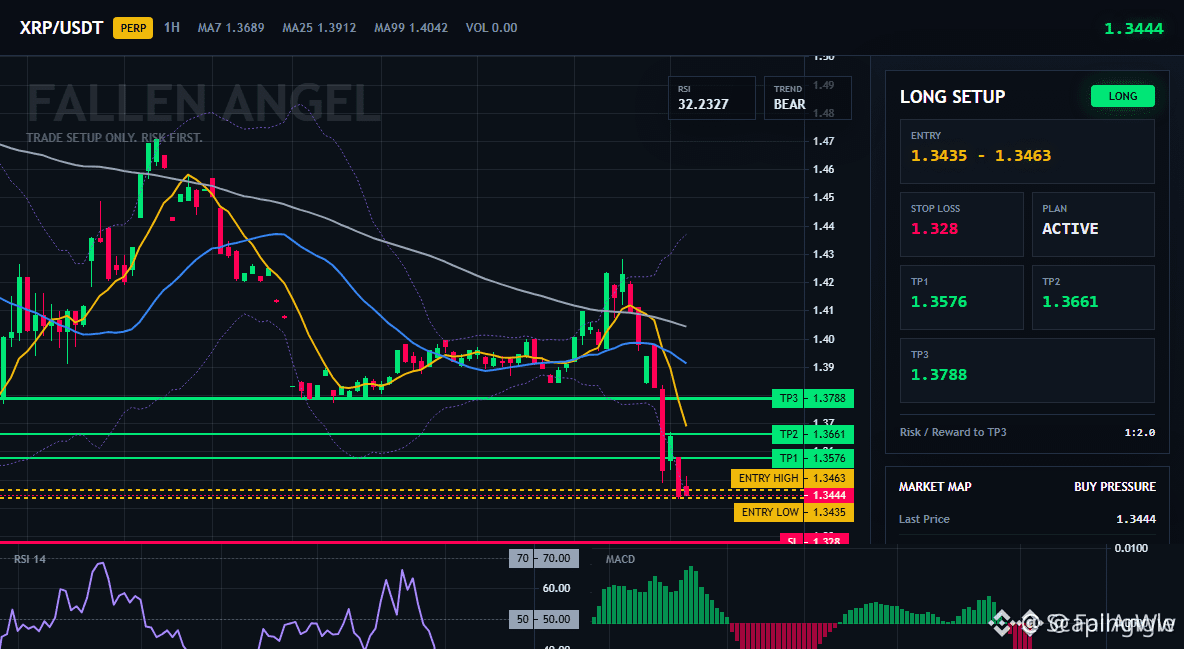Click the MARKET MAP heading

(x=935, y=487)
